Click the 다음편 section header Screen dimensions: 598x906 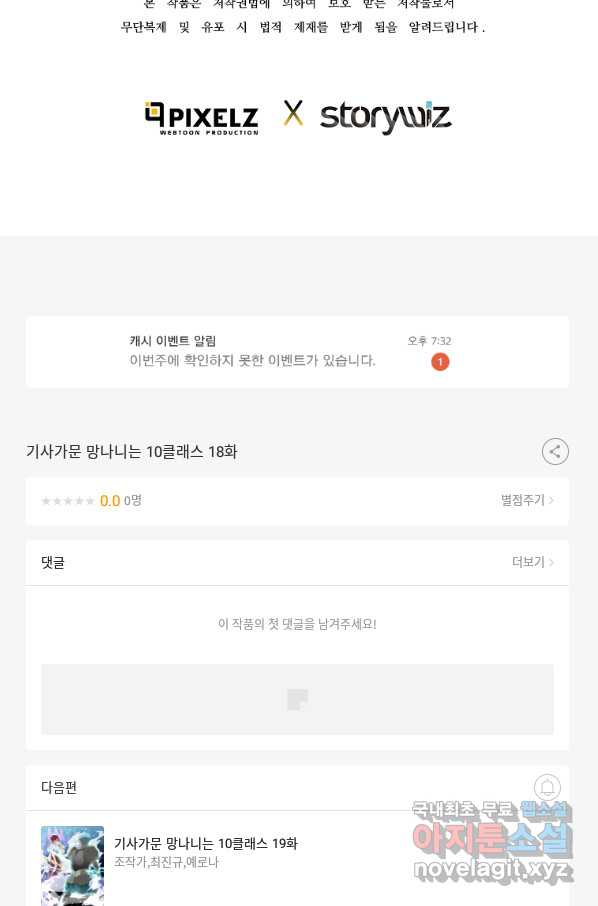click(x=59, y=788)
